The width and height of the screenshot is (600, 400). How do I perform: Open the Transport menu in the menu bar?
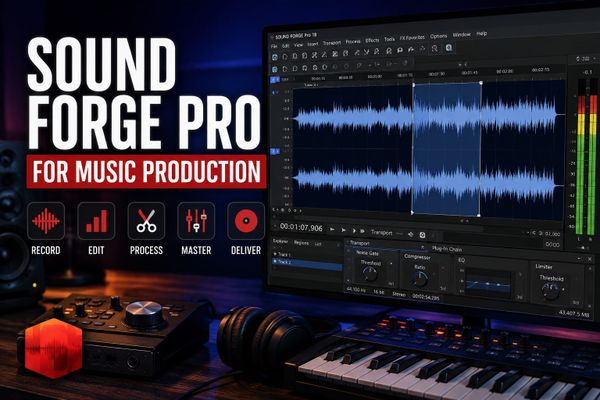point(331,43)
